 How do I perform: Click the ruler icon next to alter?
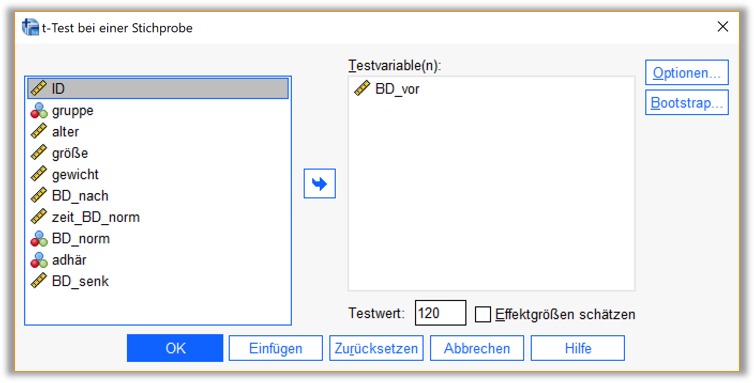point(39,131)
